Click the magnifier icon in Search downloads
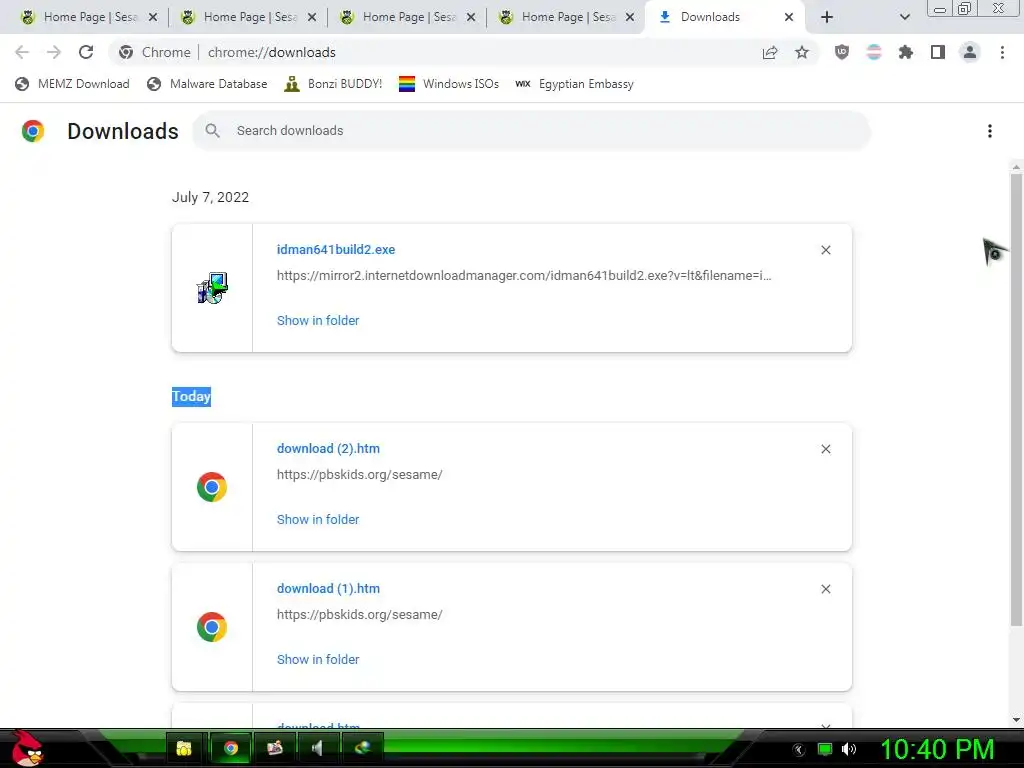Viewport: 1024px width, 768px height. coord(212,131)
